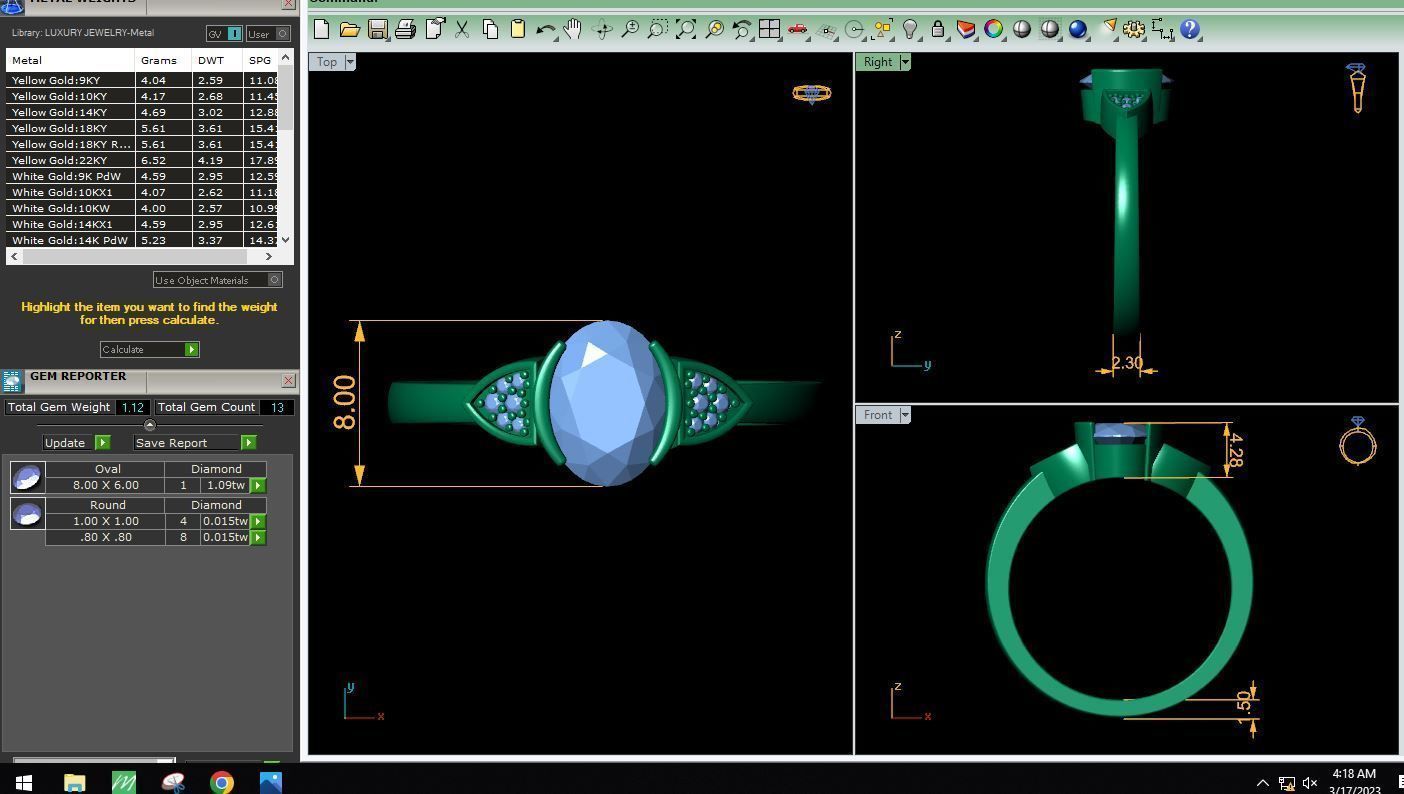The width and height of the screenshot is (1404, 794).
Task: Click the metal table scroll right arrow
Action: 268,257
